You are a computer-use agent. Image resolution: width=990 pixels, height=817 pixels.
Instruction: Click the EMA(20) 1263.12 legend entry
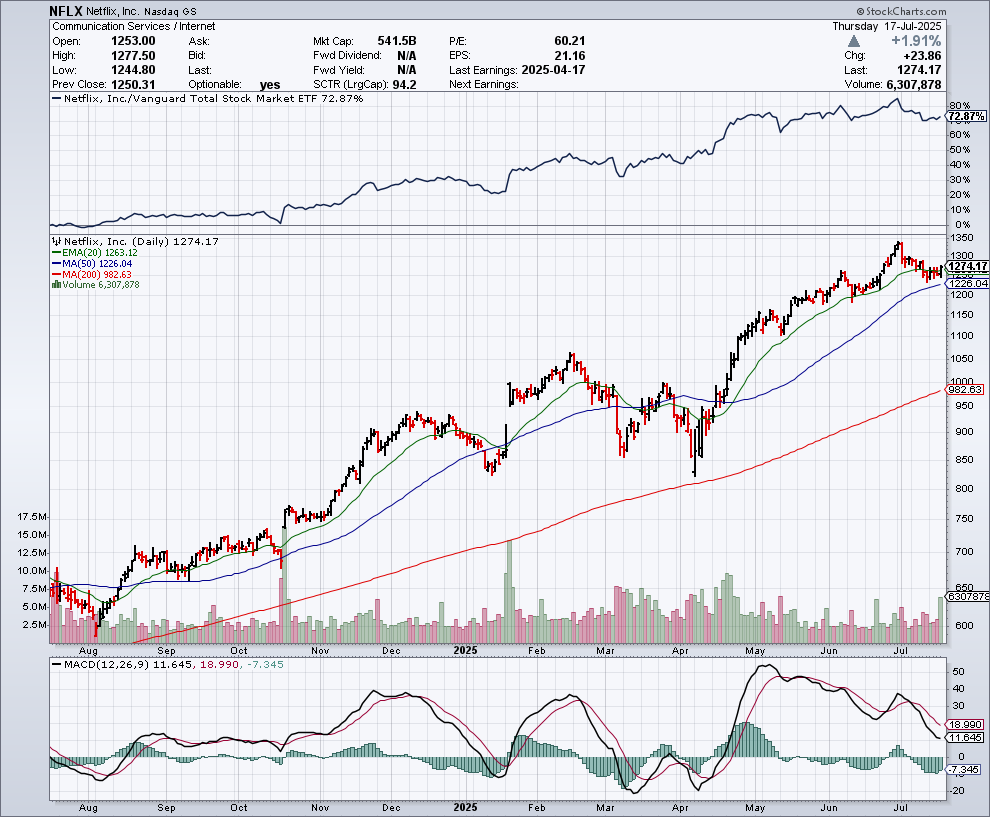click(95, 253)
